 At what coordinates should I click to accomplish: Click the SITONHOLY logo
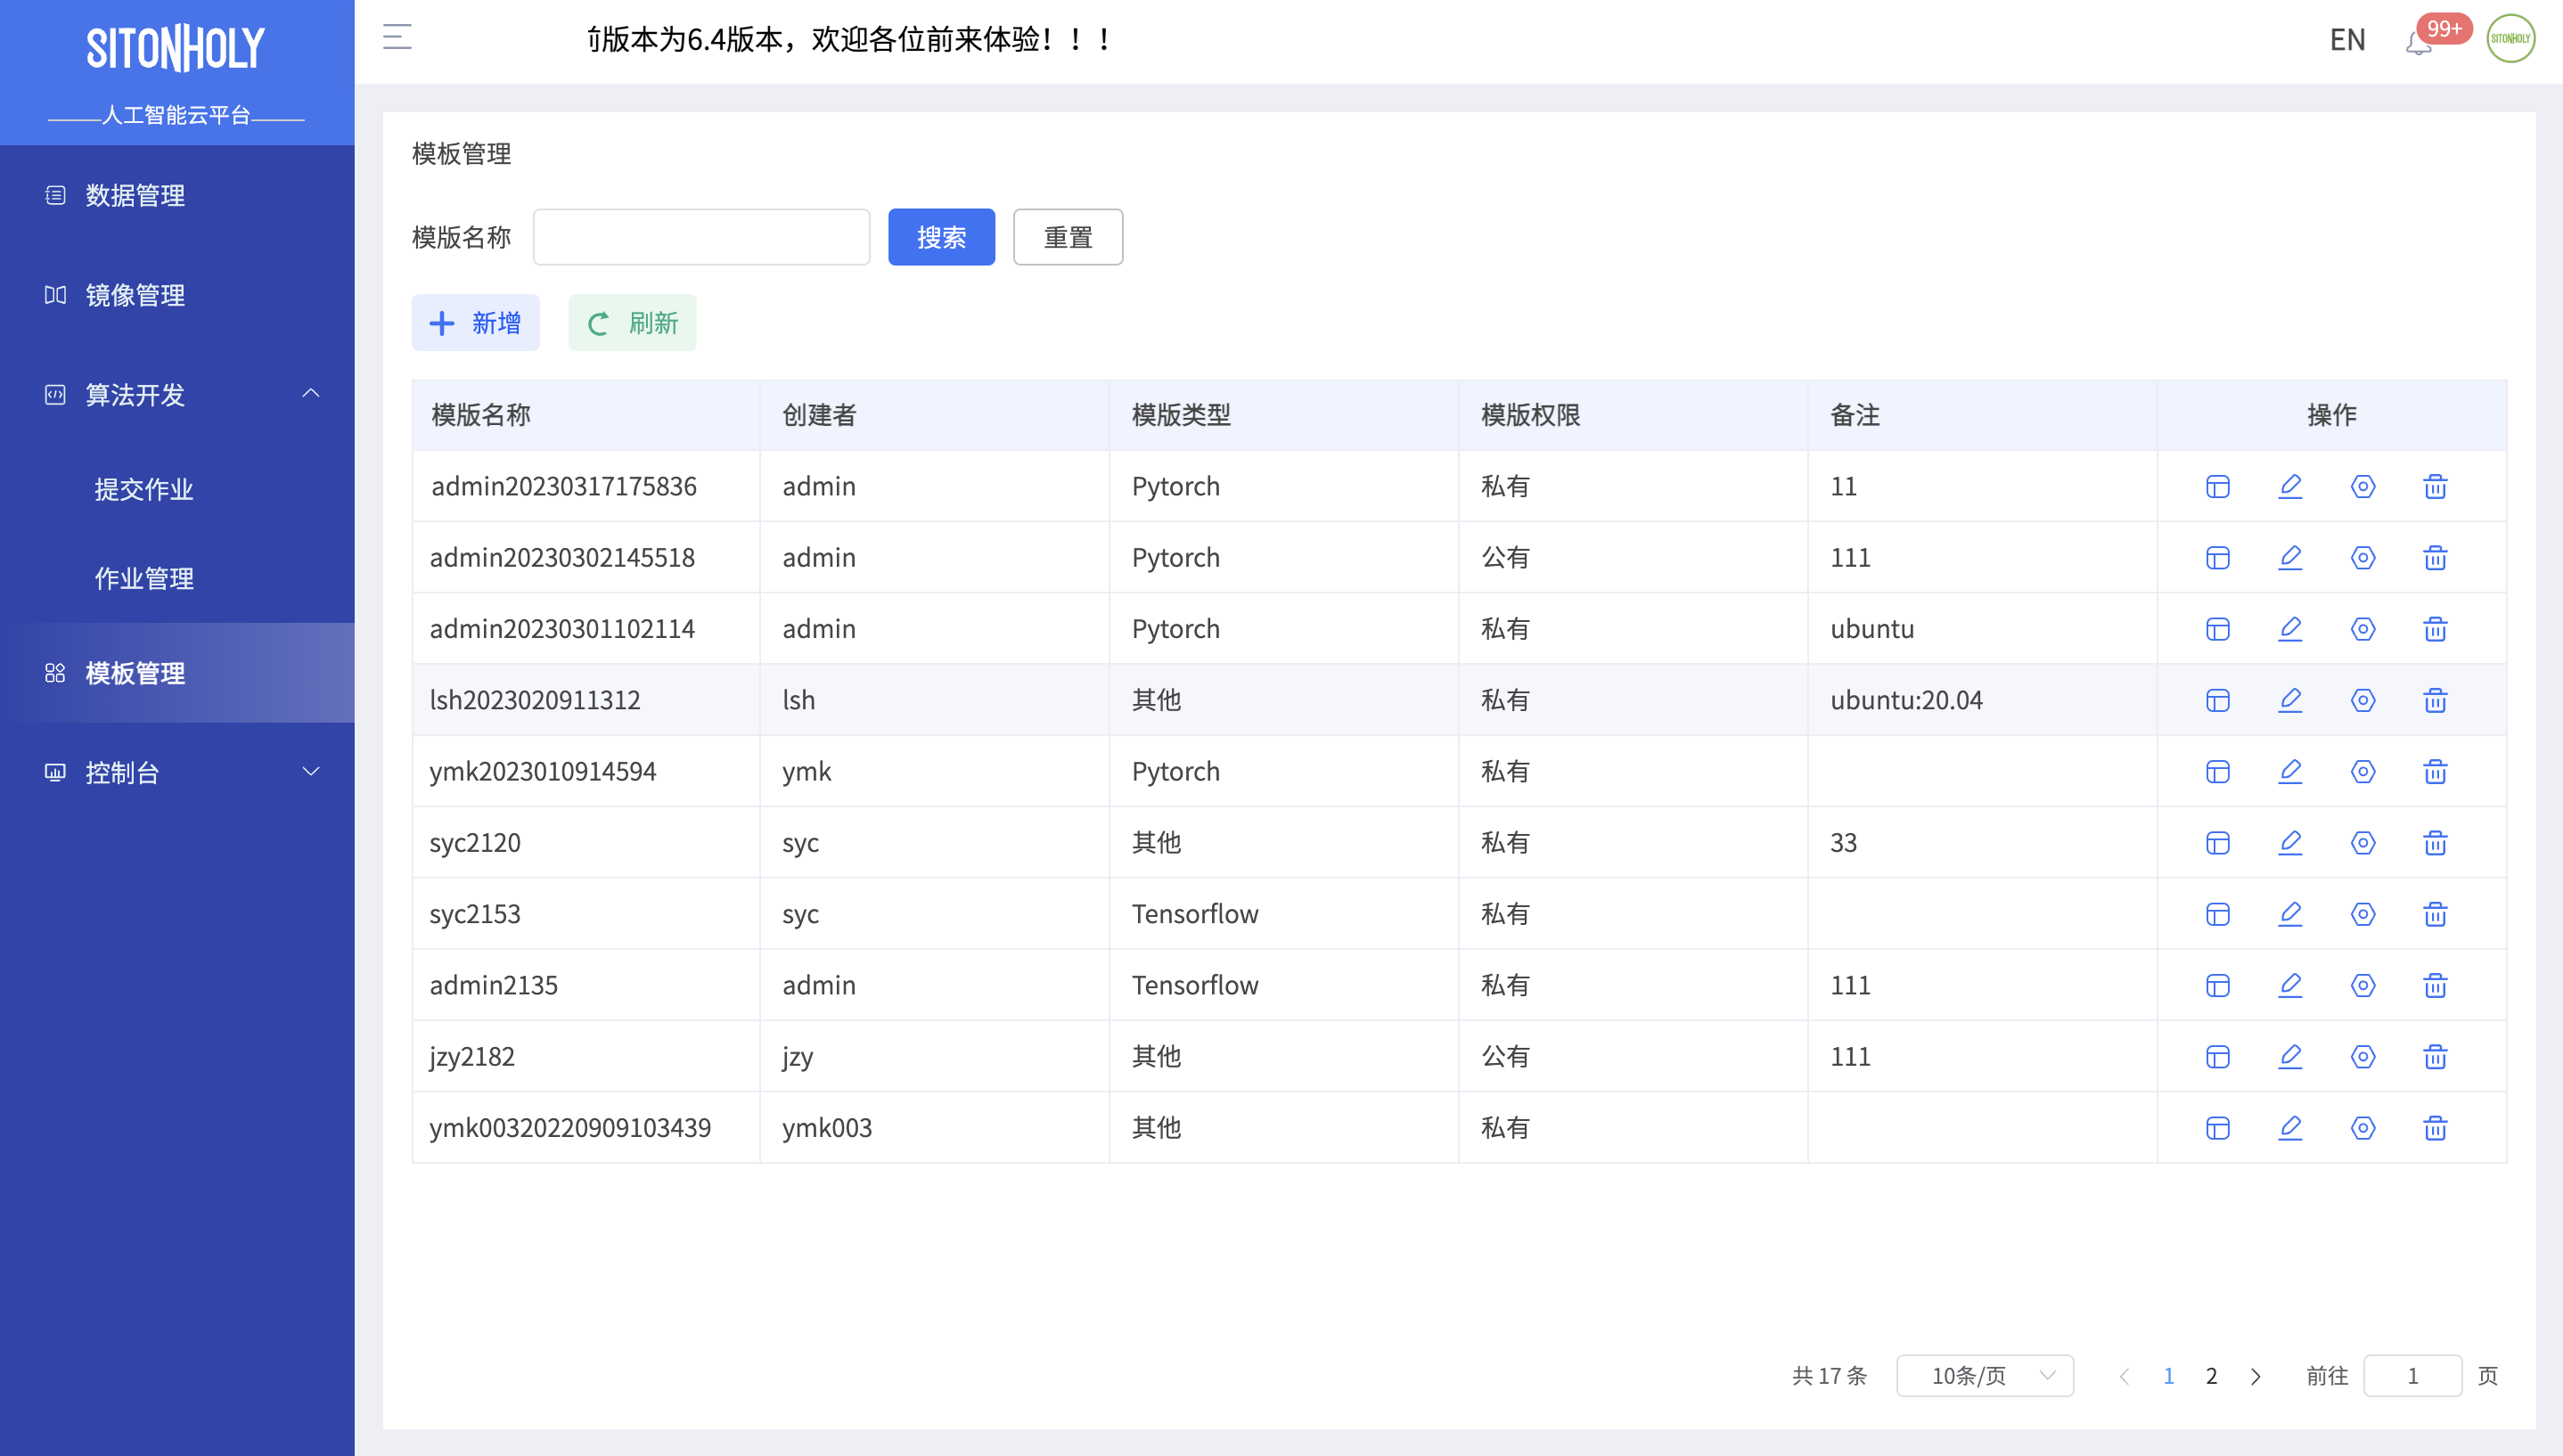tap(176, 48)
